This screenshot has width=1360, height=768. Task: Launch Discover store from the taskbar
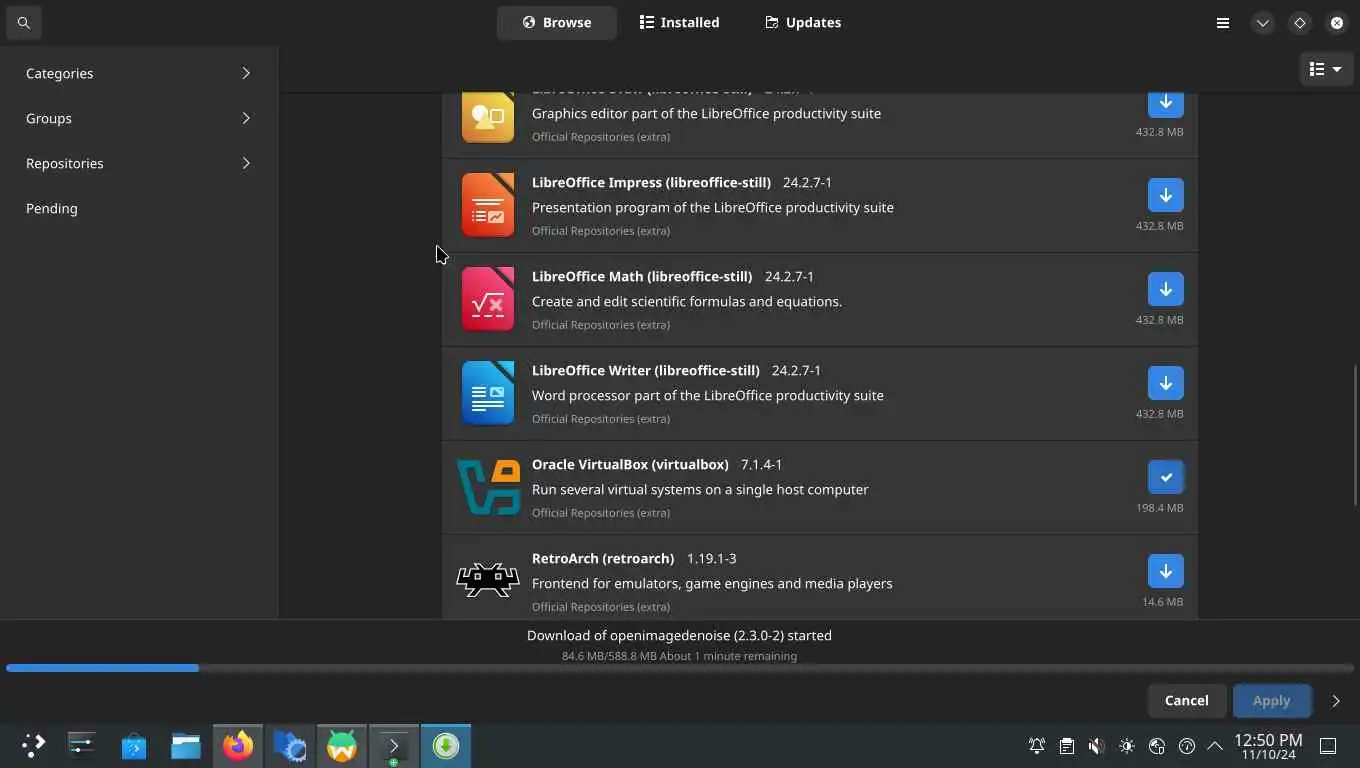[x=134, y=745]
